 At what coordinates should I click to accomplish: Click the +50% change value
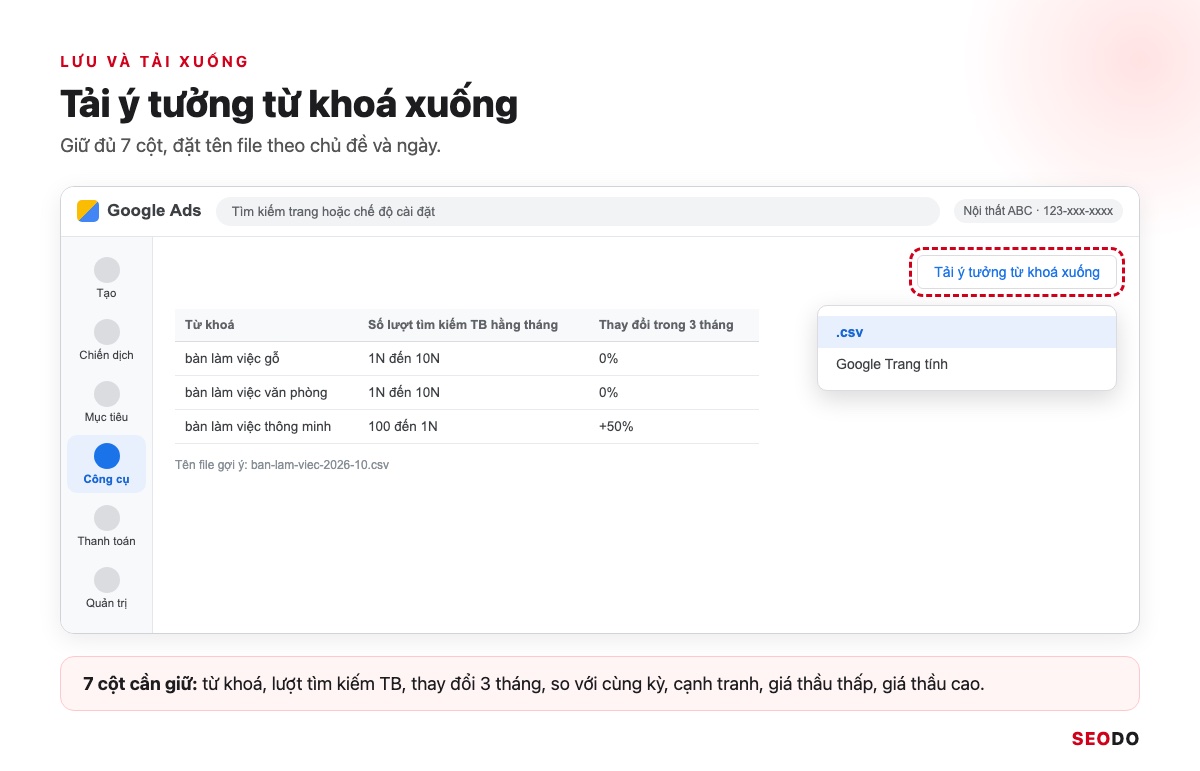click(x=616, y=426)
